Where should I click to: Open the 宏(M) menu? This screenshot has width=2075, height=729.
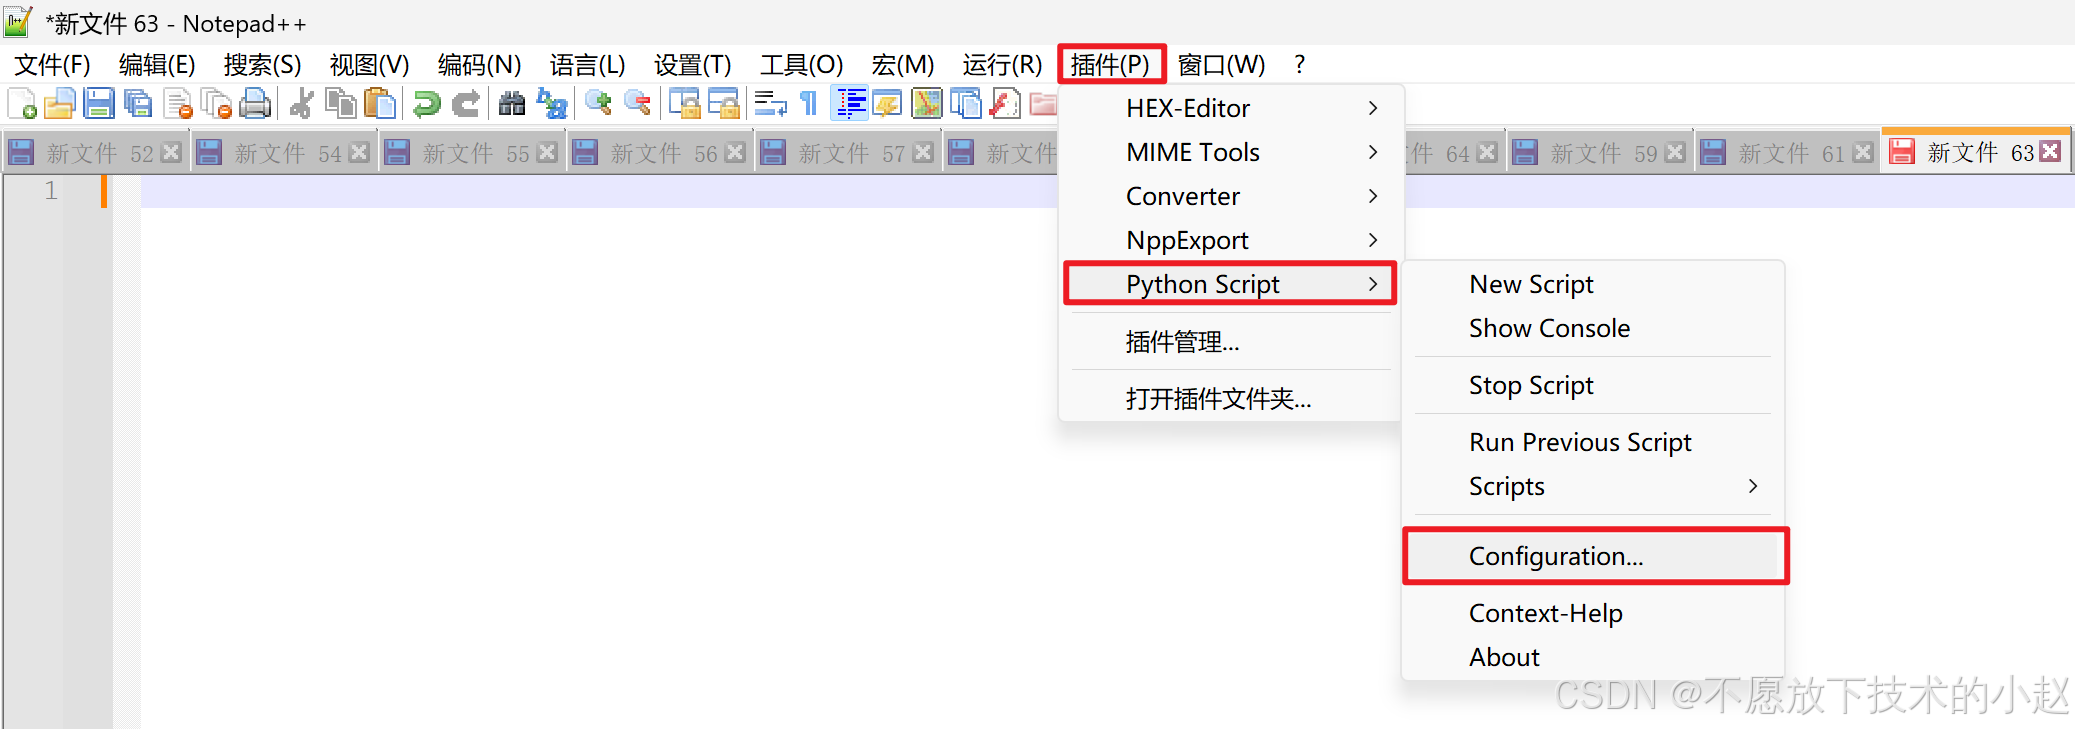click(903, 65)
